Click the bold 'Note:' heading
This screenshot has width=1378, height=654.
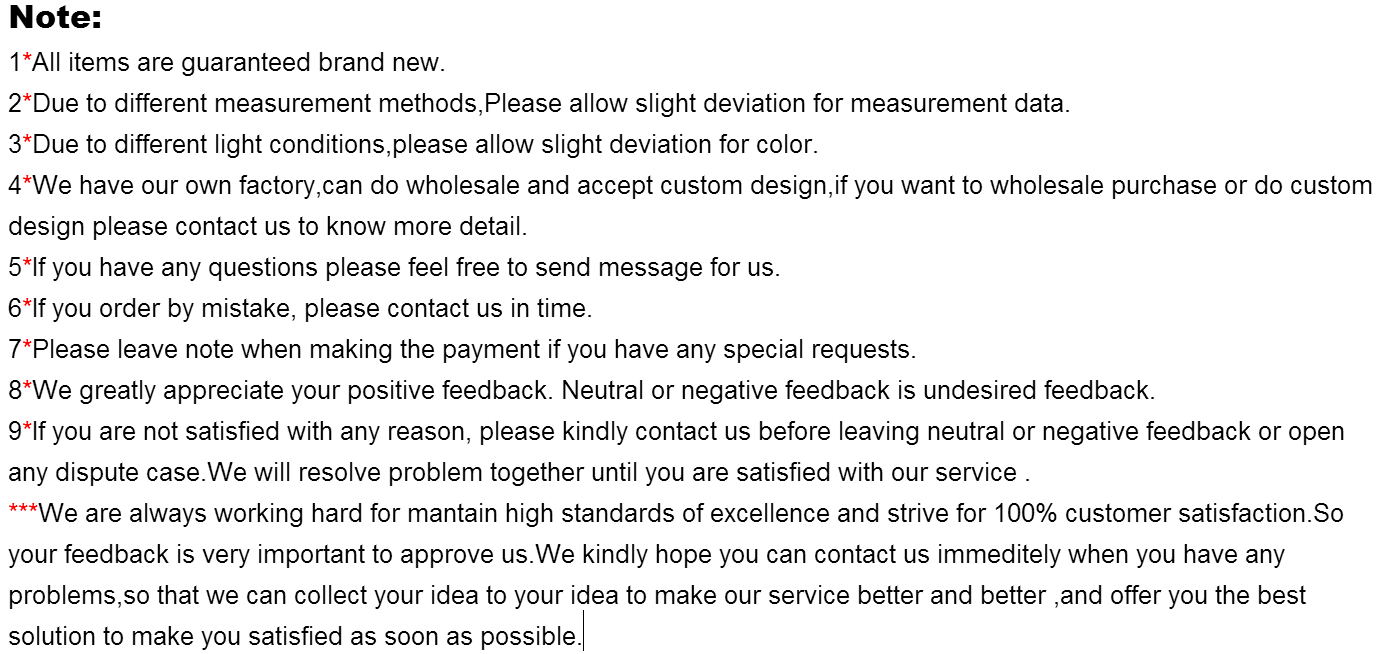pos(56,18)
